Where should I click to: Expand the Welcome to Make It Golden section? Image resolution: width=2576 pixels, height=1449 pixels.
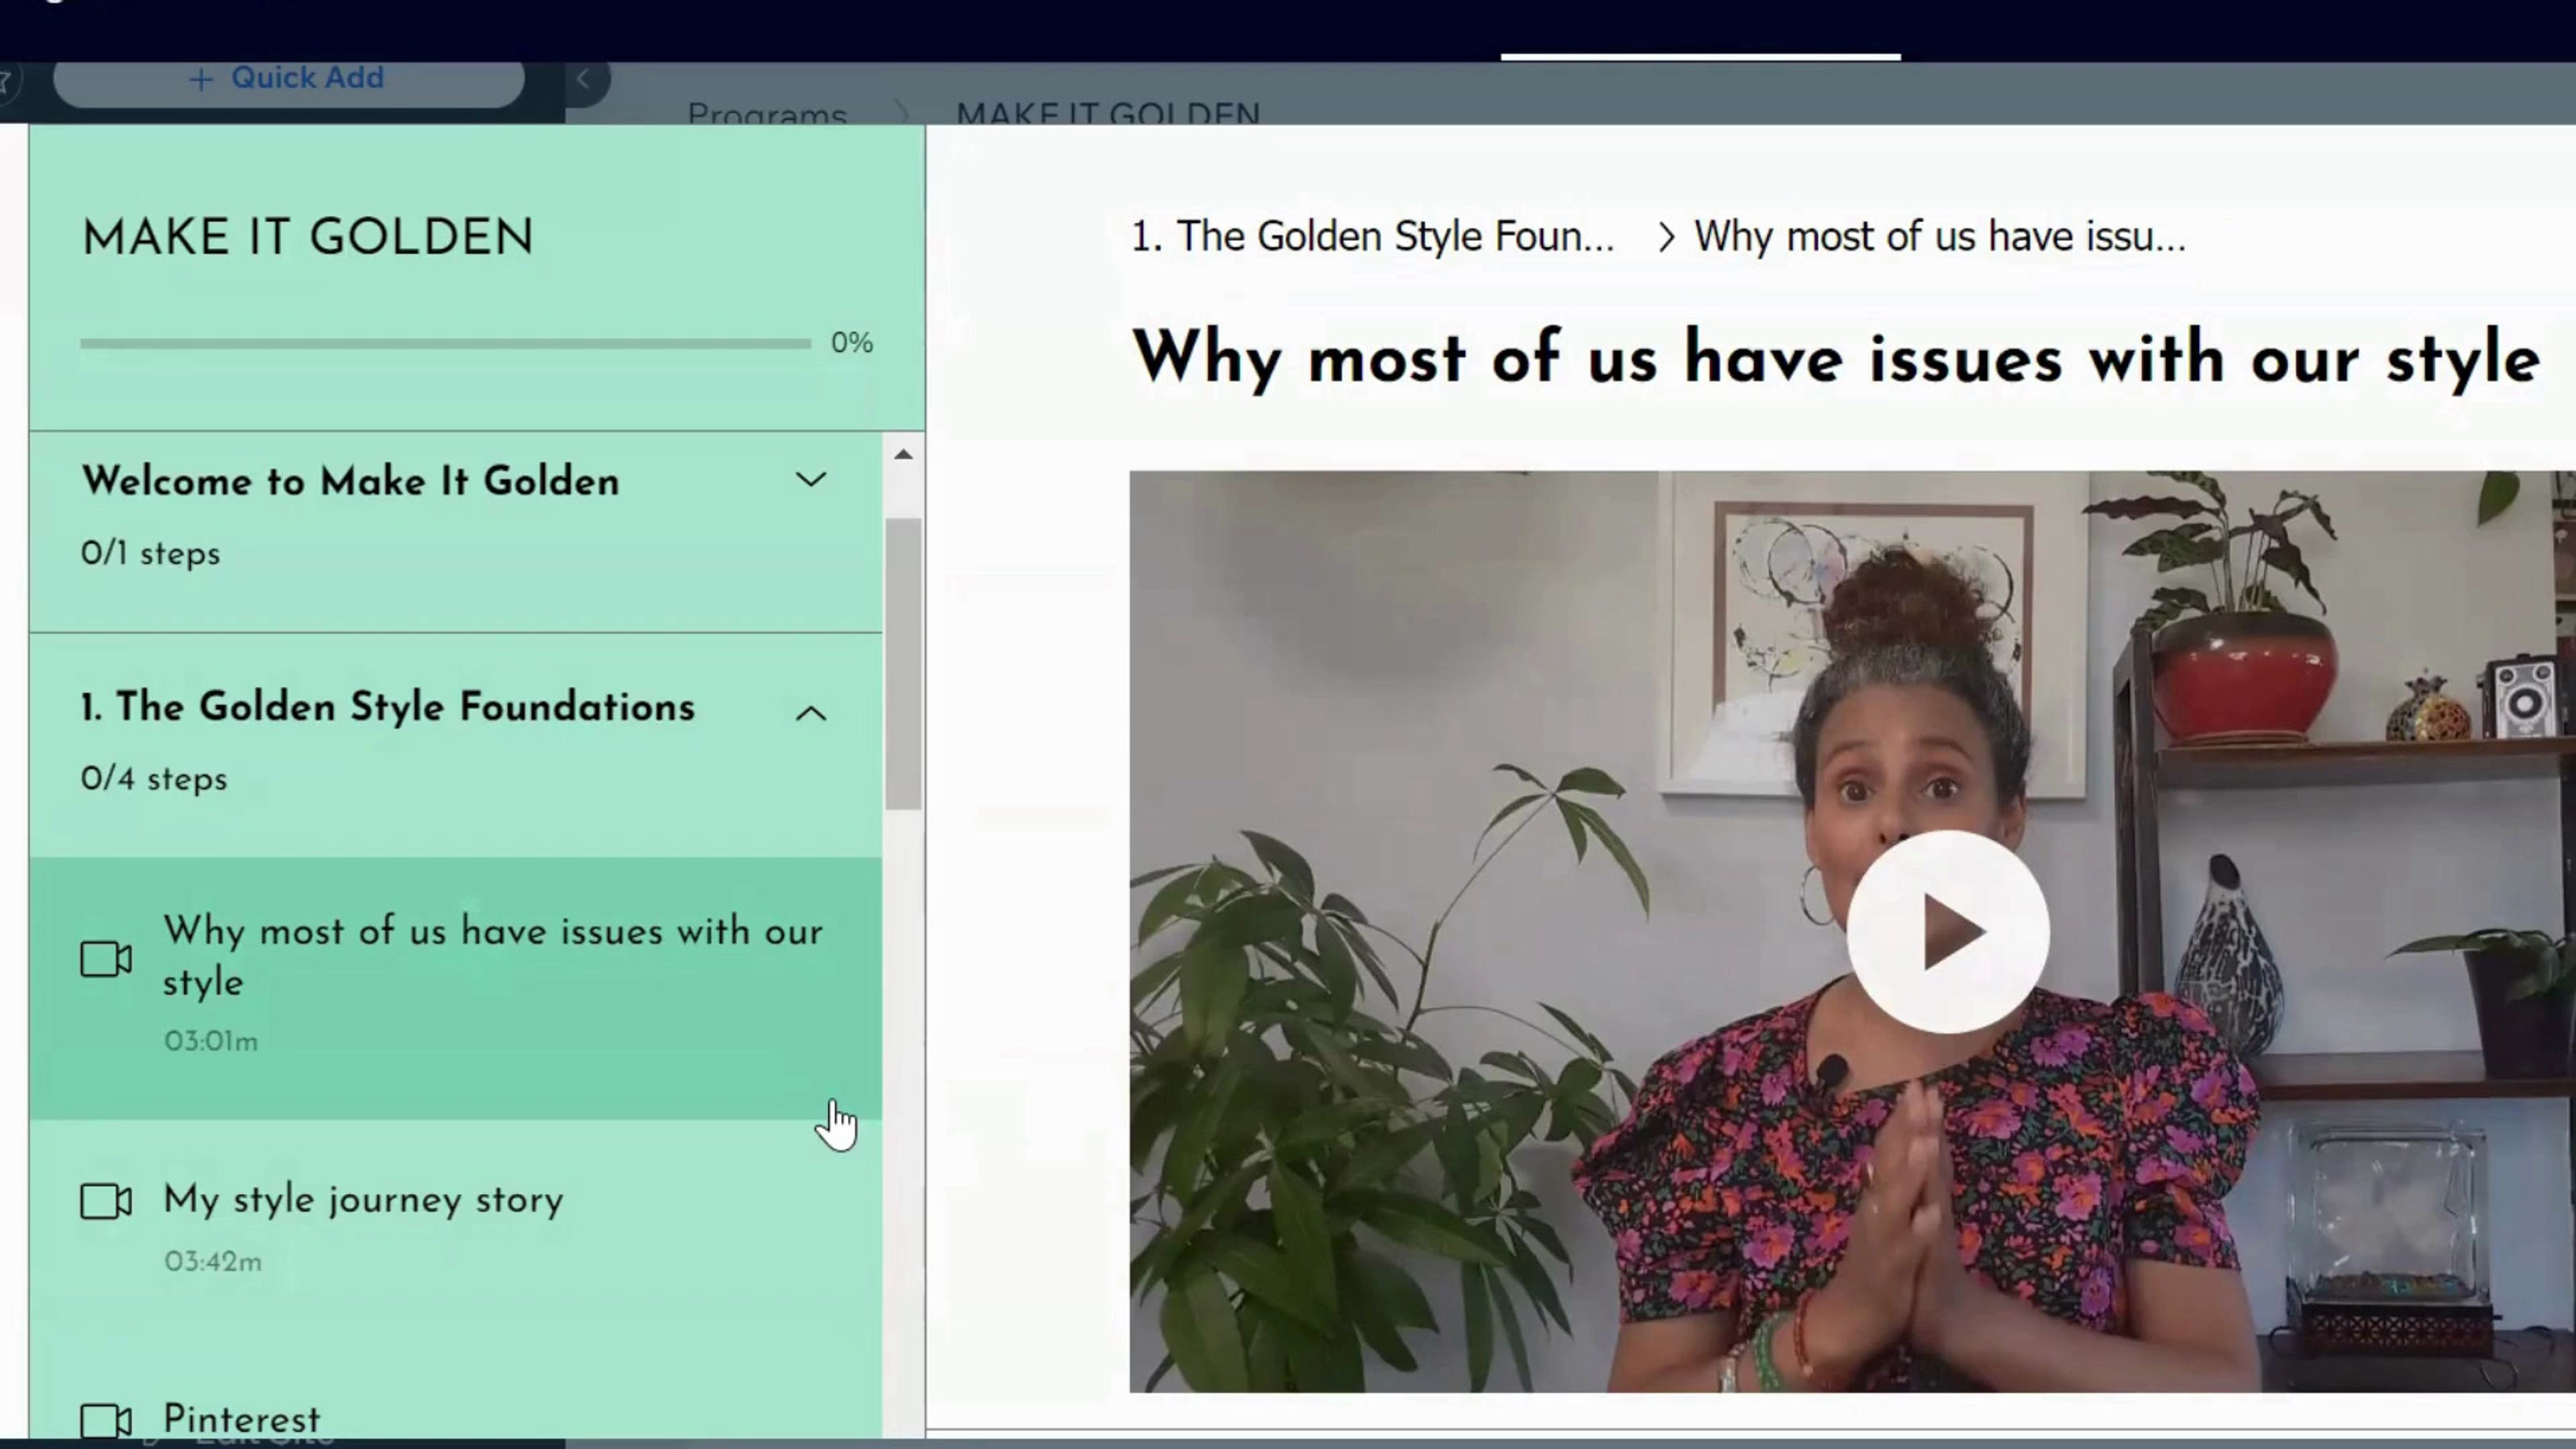click(810, 481)
